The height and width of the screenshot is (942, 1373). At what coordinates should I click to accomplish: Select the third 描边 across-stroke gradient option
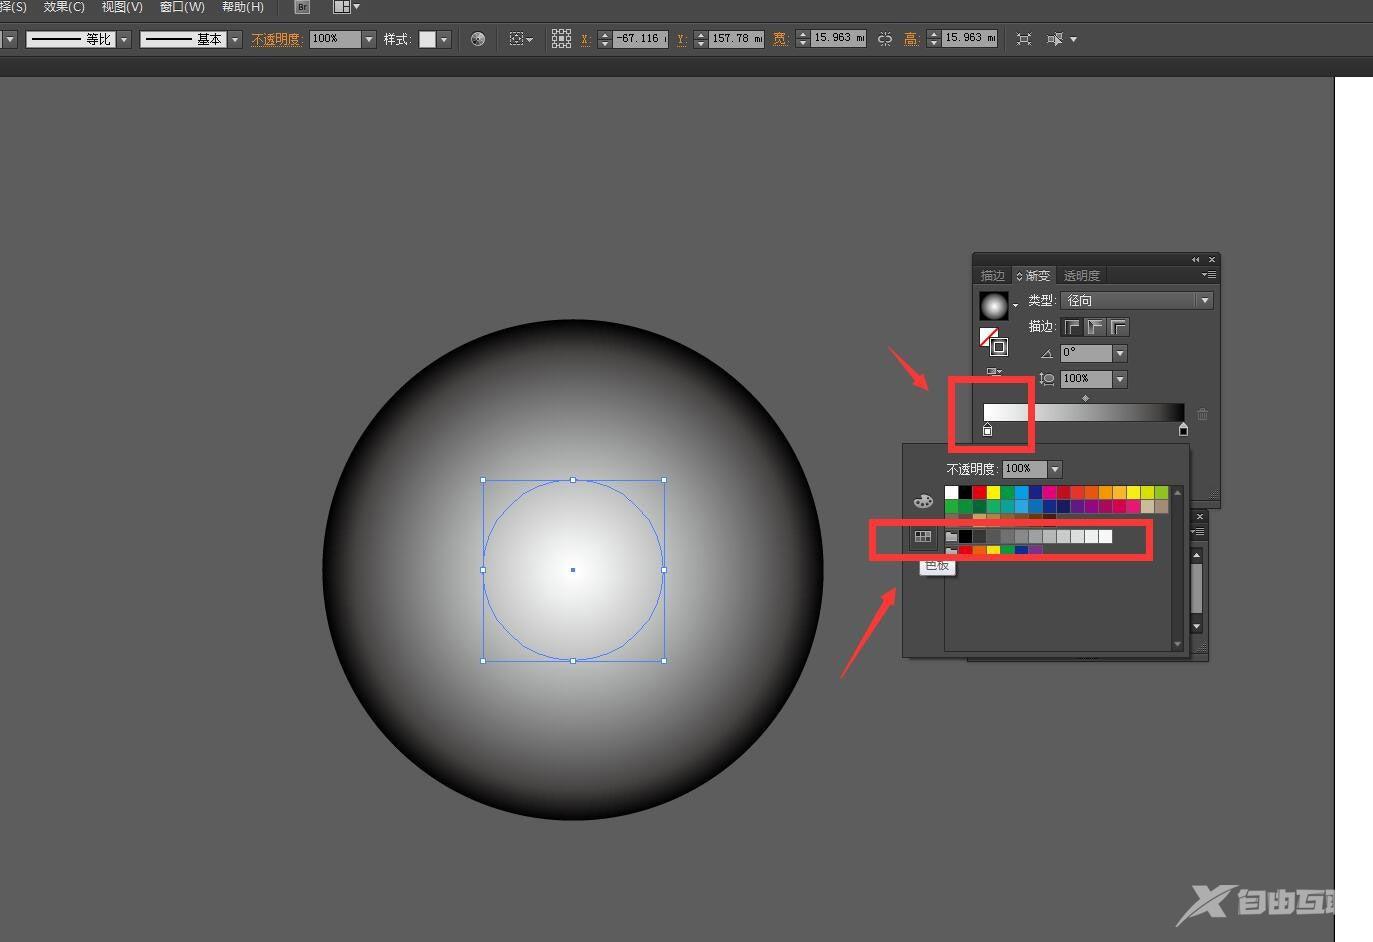click(x=1119, y=327)
